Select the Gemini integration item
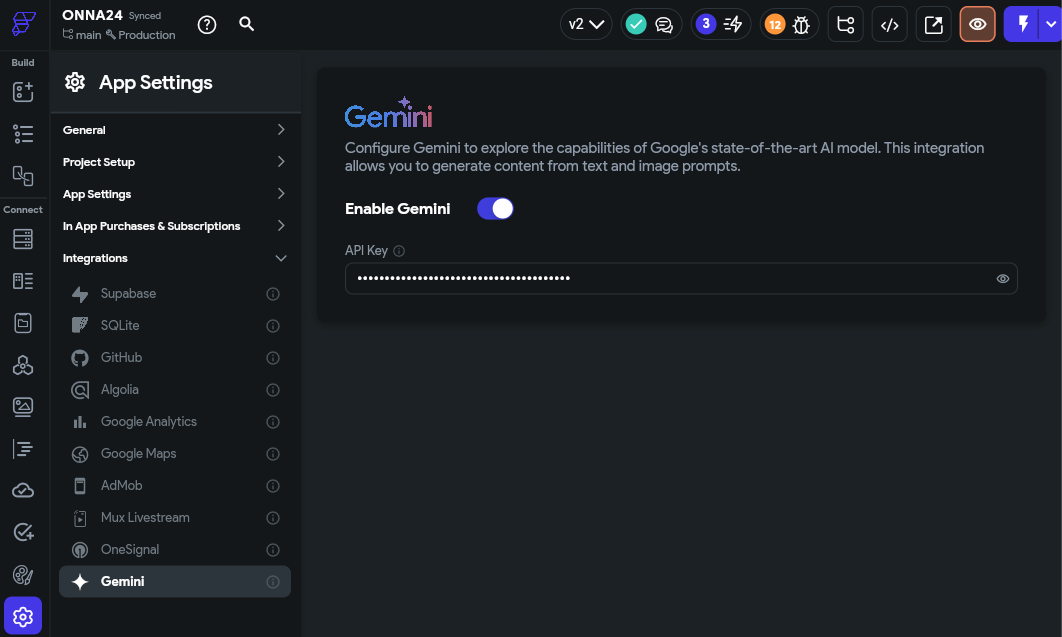The height and width of the screenshot is (637, 1062). pyautogui.click(x=175, y=581)
